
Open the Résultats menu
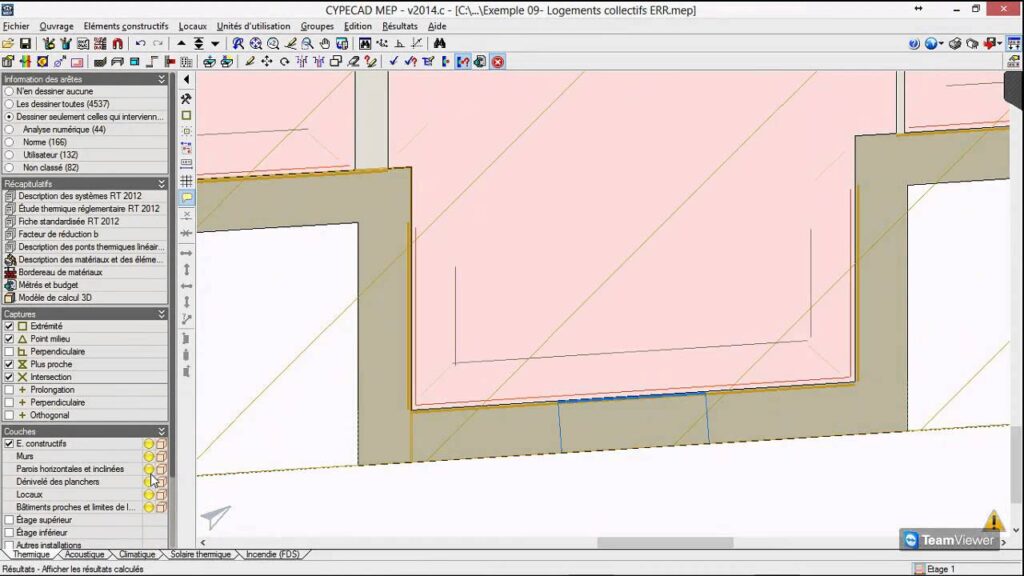[x=399, y=26]
